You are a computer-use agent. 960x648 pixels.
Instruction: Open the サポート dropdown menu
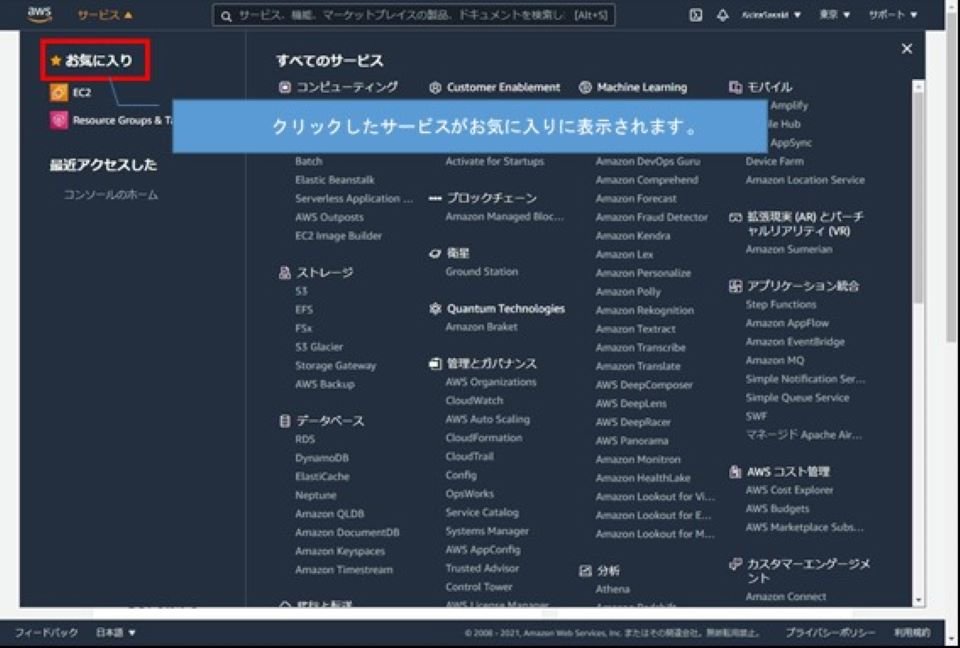(x=893, y=15)
